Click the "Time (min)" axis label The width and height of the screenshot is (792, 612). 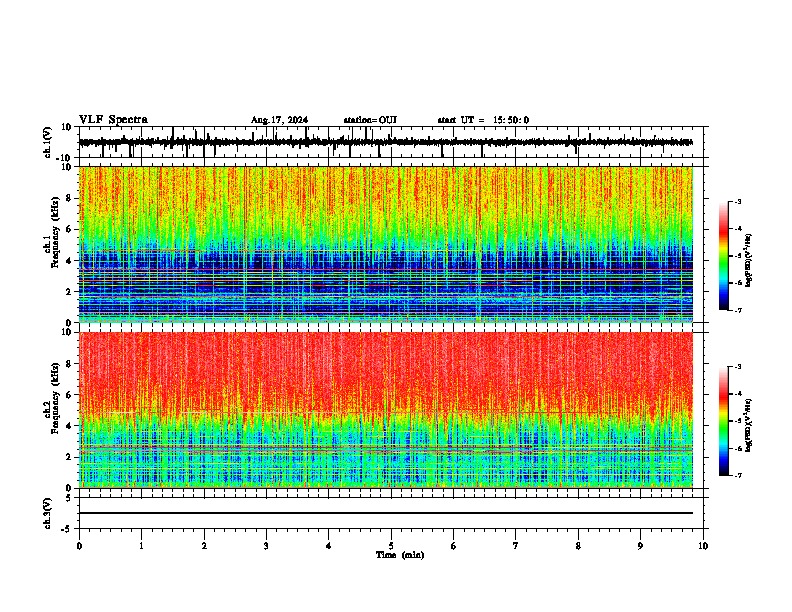pos(400,555)
